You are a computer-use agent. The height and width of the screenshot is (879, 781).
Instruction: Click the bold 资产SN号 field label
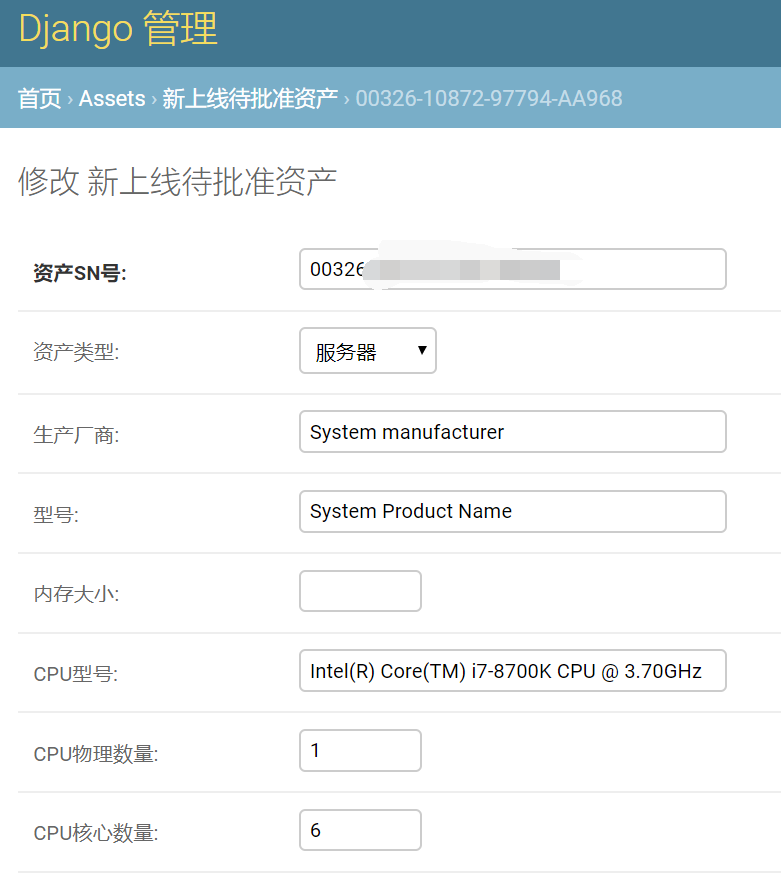coord(80,273)
